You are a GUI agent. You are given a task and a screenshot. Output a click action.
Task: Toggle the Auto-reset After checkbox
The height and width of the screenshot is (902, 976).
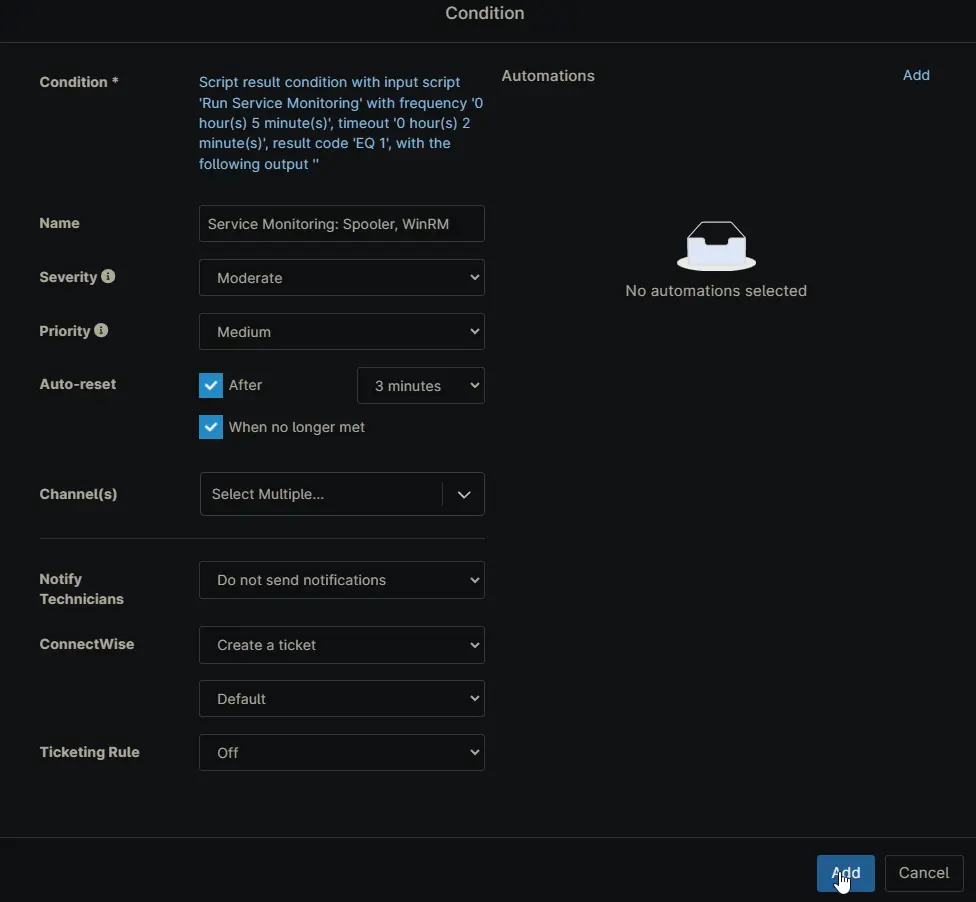click(211, 385)
